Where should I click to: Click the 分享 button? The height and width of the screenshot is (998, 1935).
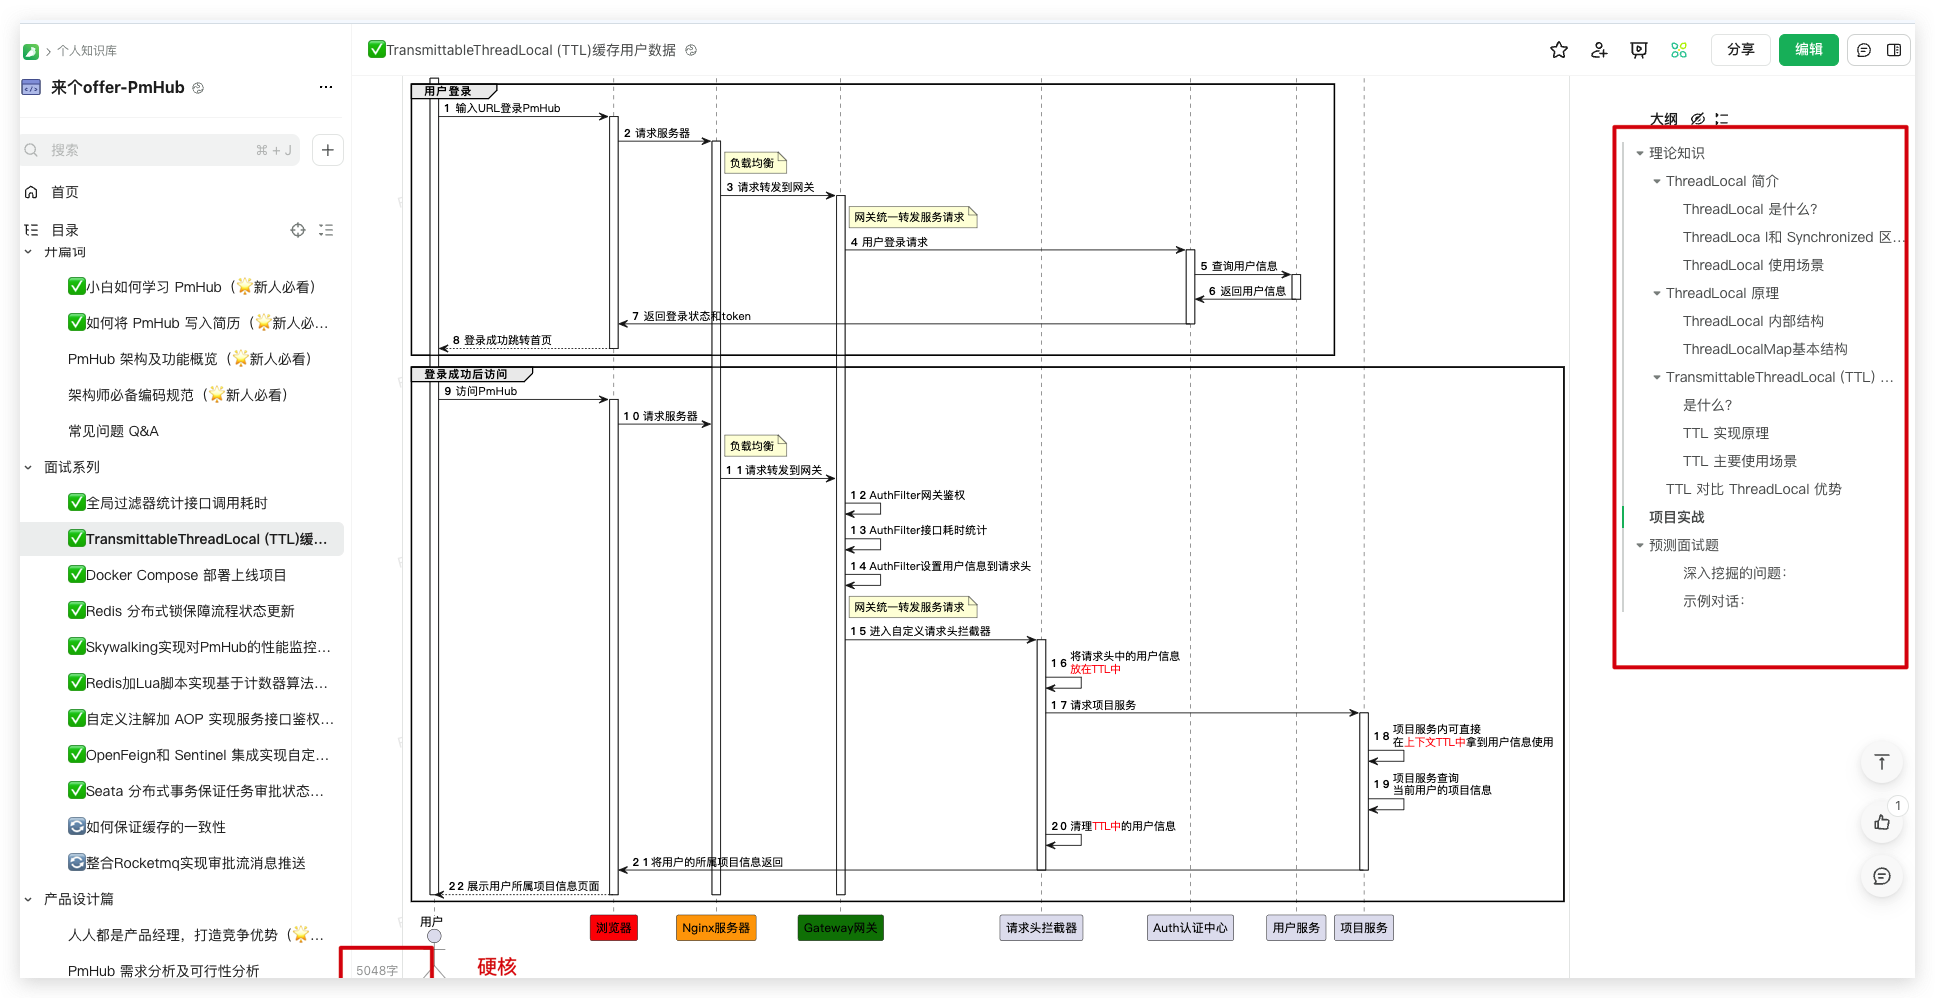(1740, 50)
